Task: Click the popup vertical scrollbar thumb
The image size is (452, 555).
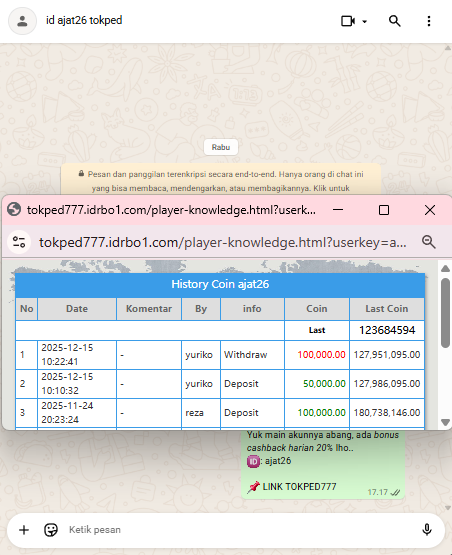Action: pyautogui.click(x=445, y=313)
